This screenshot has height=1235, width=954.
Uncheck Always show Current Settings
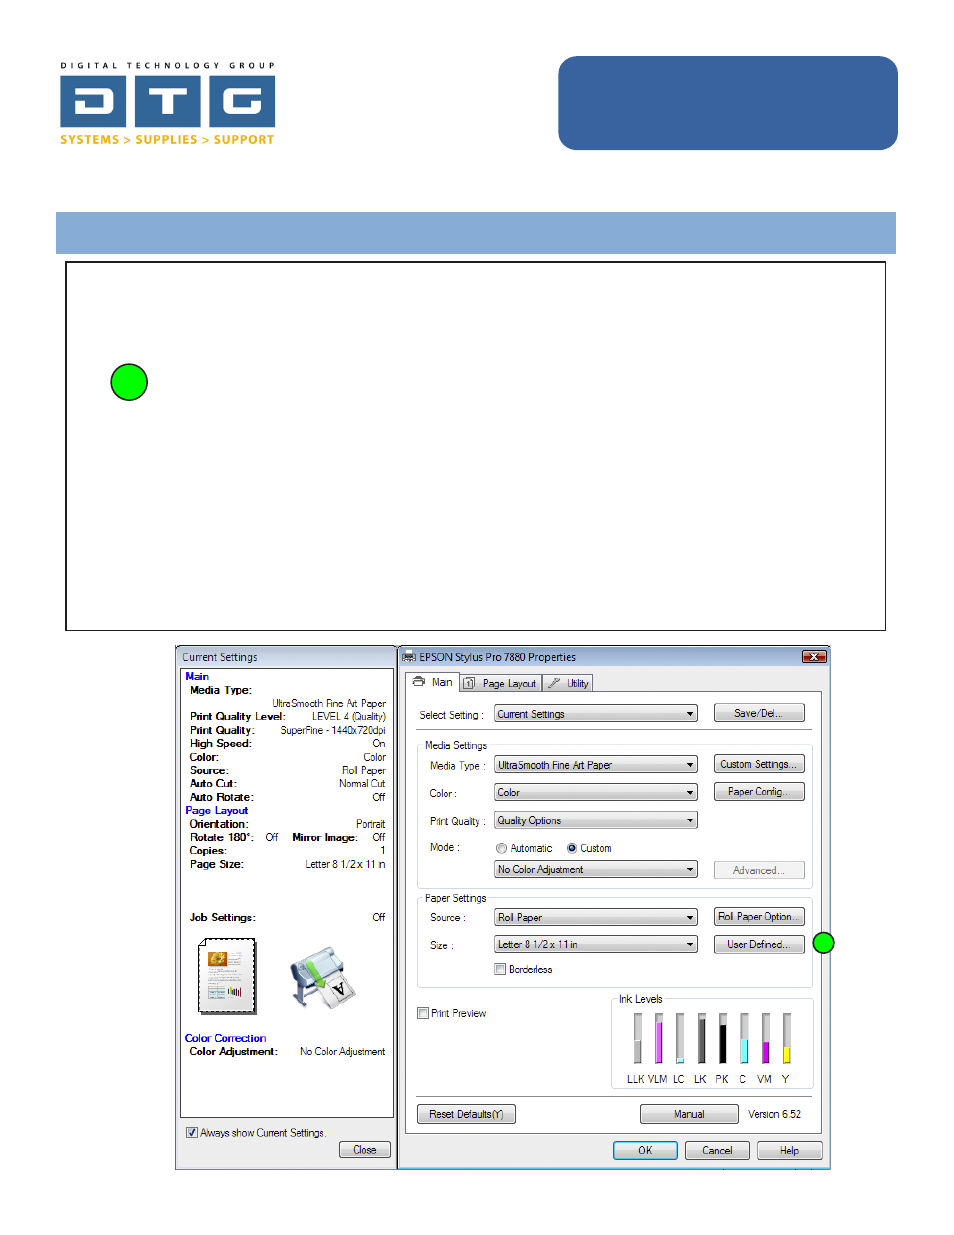192,1133
